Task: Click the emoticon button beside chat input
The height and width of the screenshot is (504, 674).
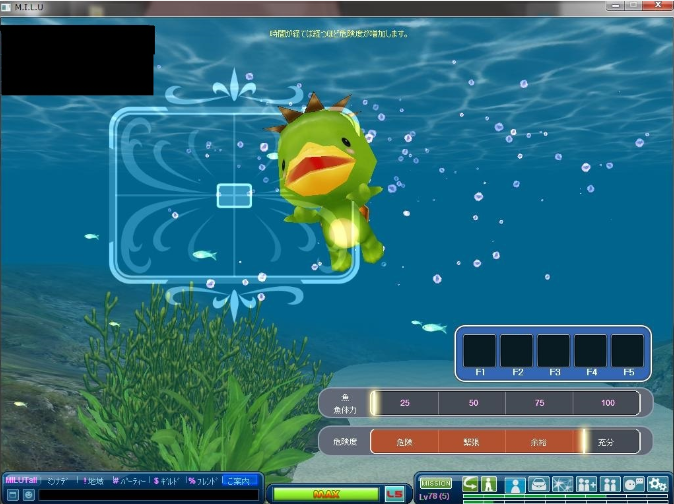Action: [28, 495]
